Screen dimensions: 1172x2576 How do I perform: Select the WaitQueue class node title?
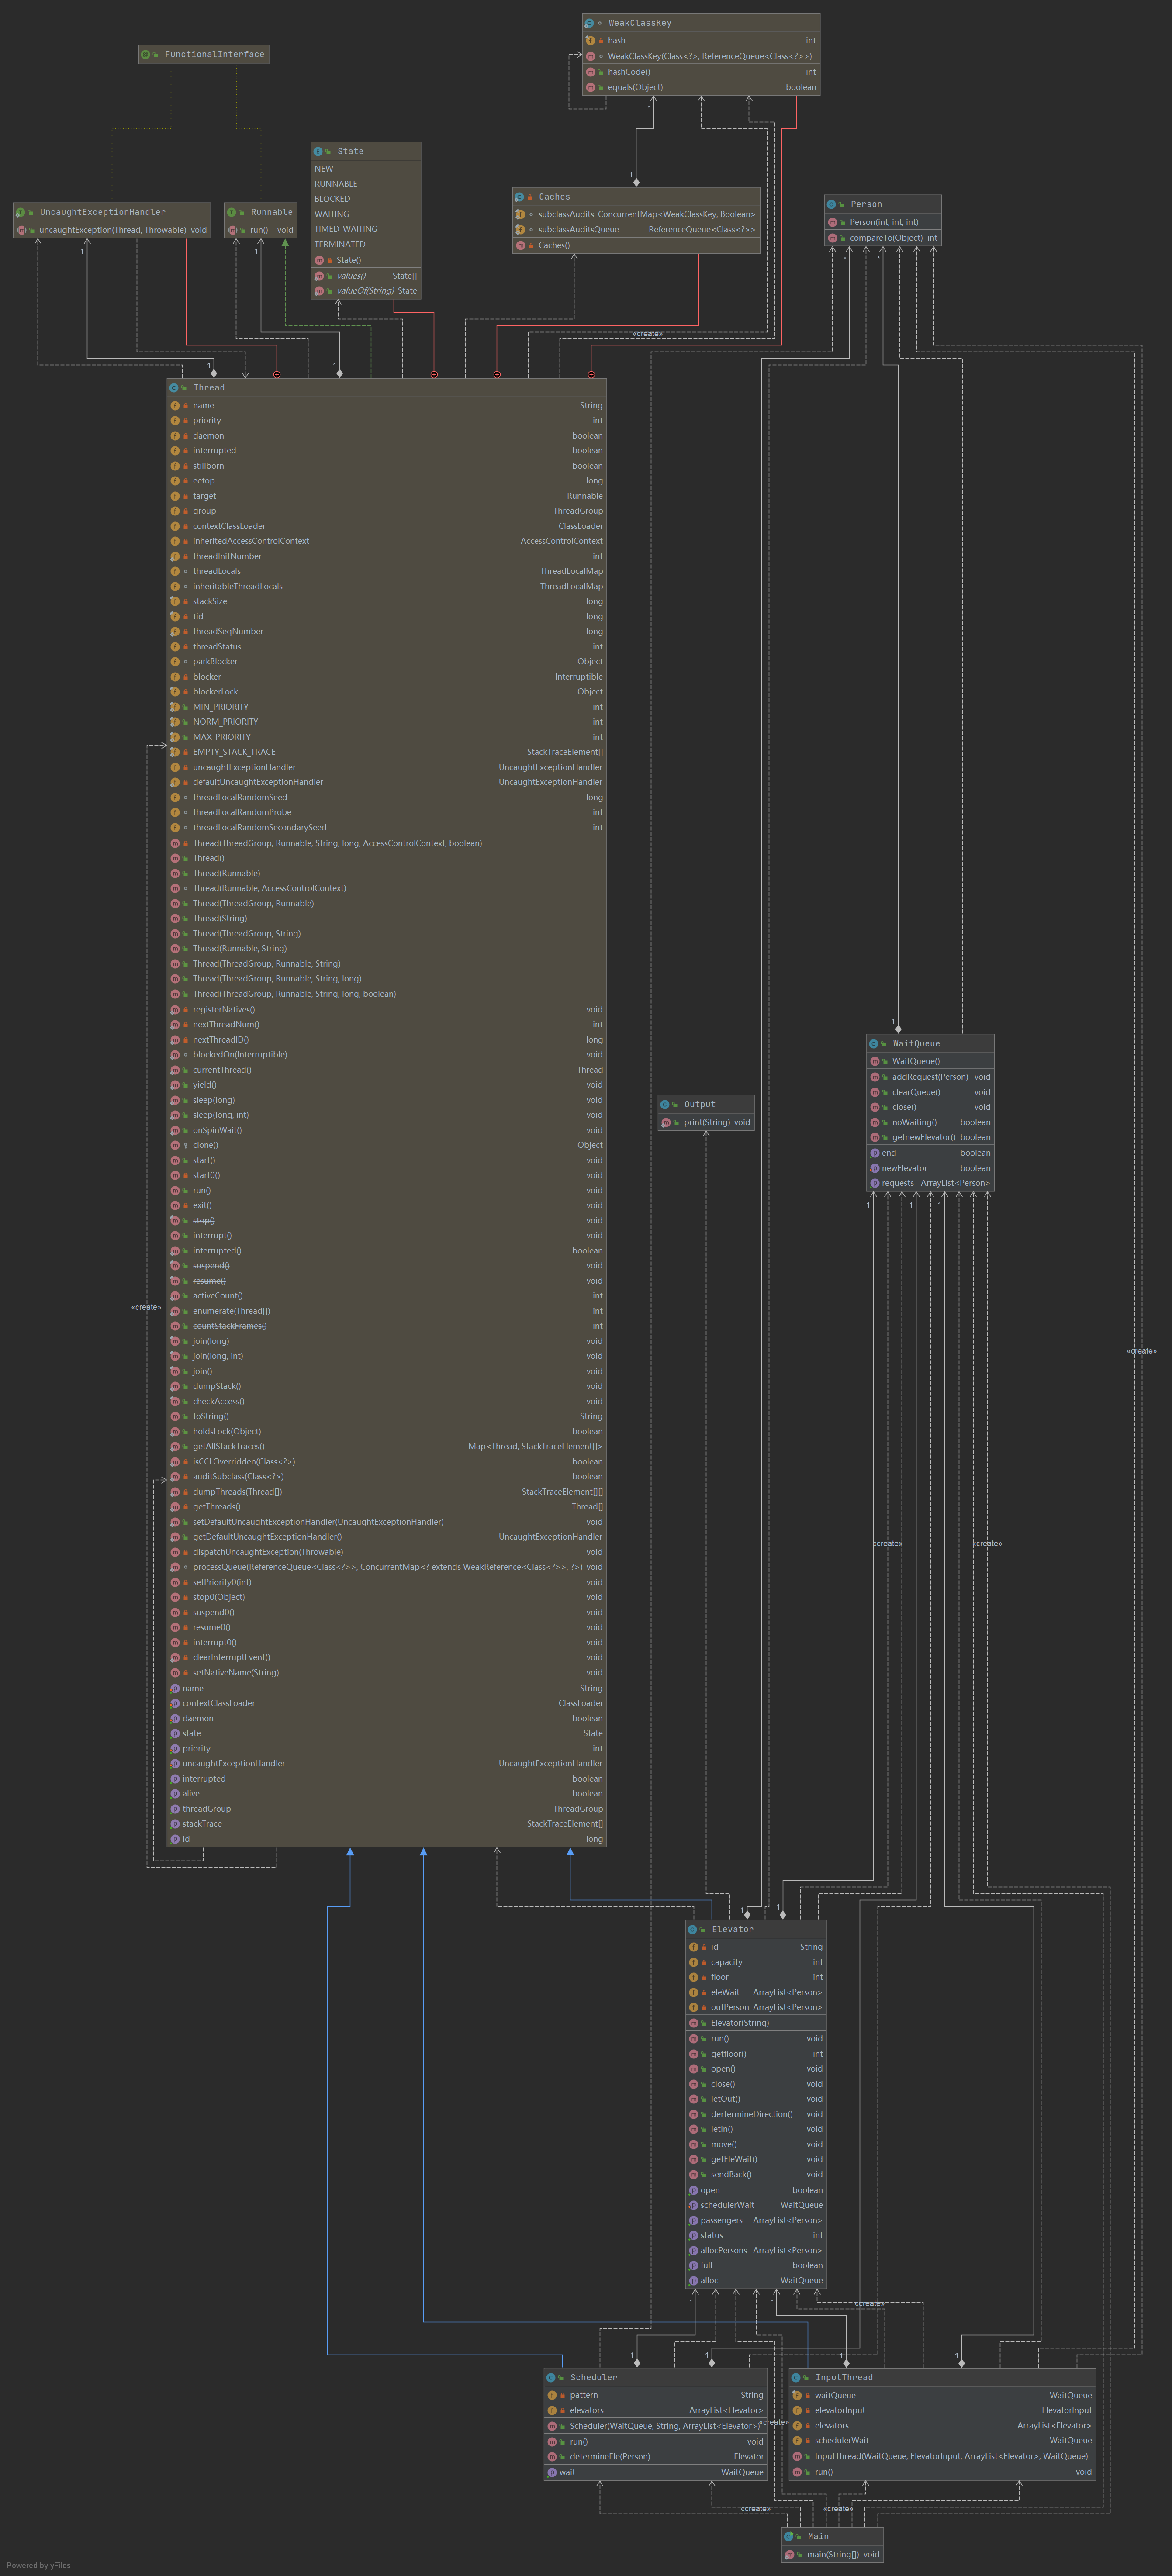pyautogui.click(x=916, y=1043)
